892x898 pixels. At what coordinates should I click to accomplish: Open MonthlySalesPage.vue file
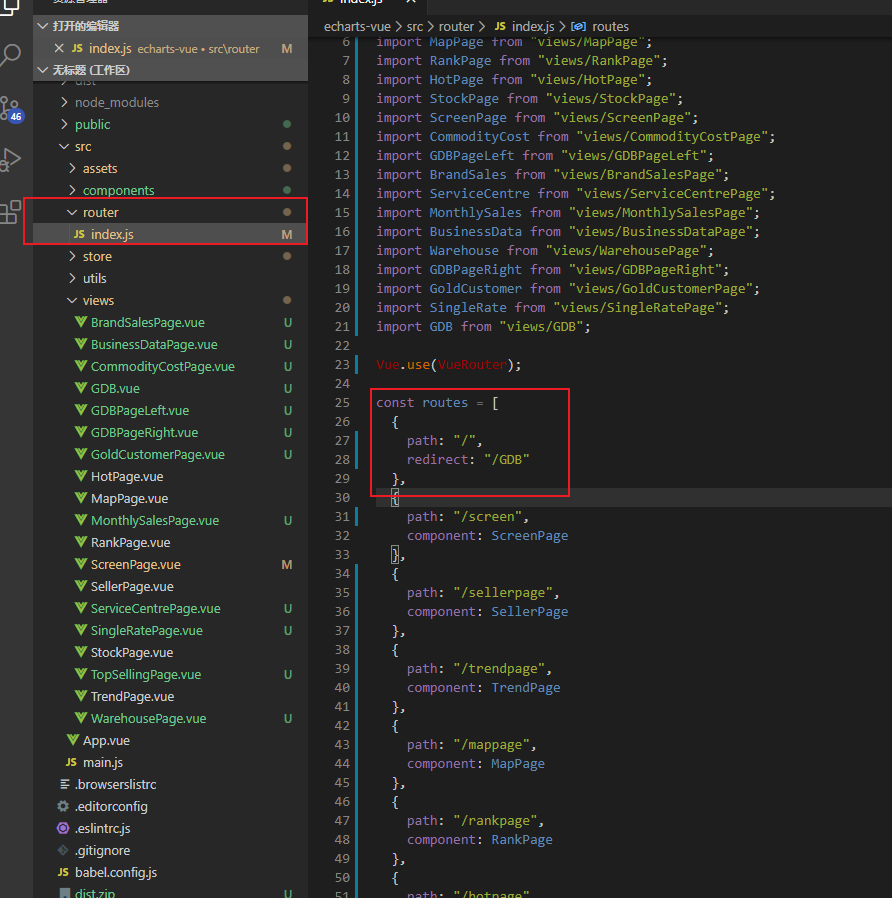pos(170,521)
